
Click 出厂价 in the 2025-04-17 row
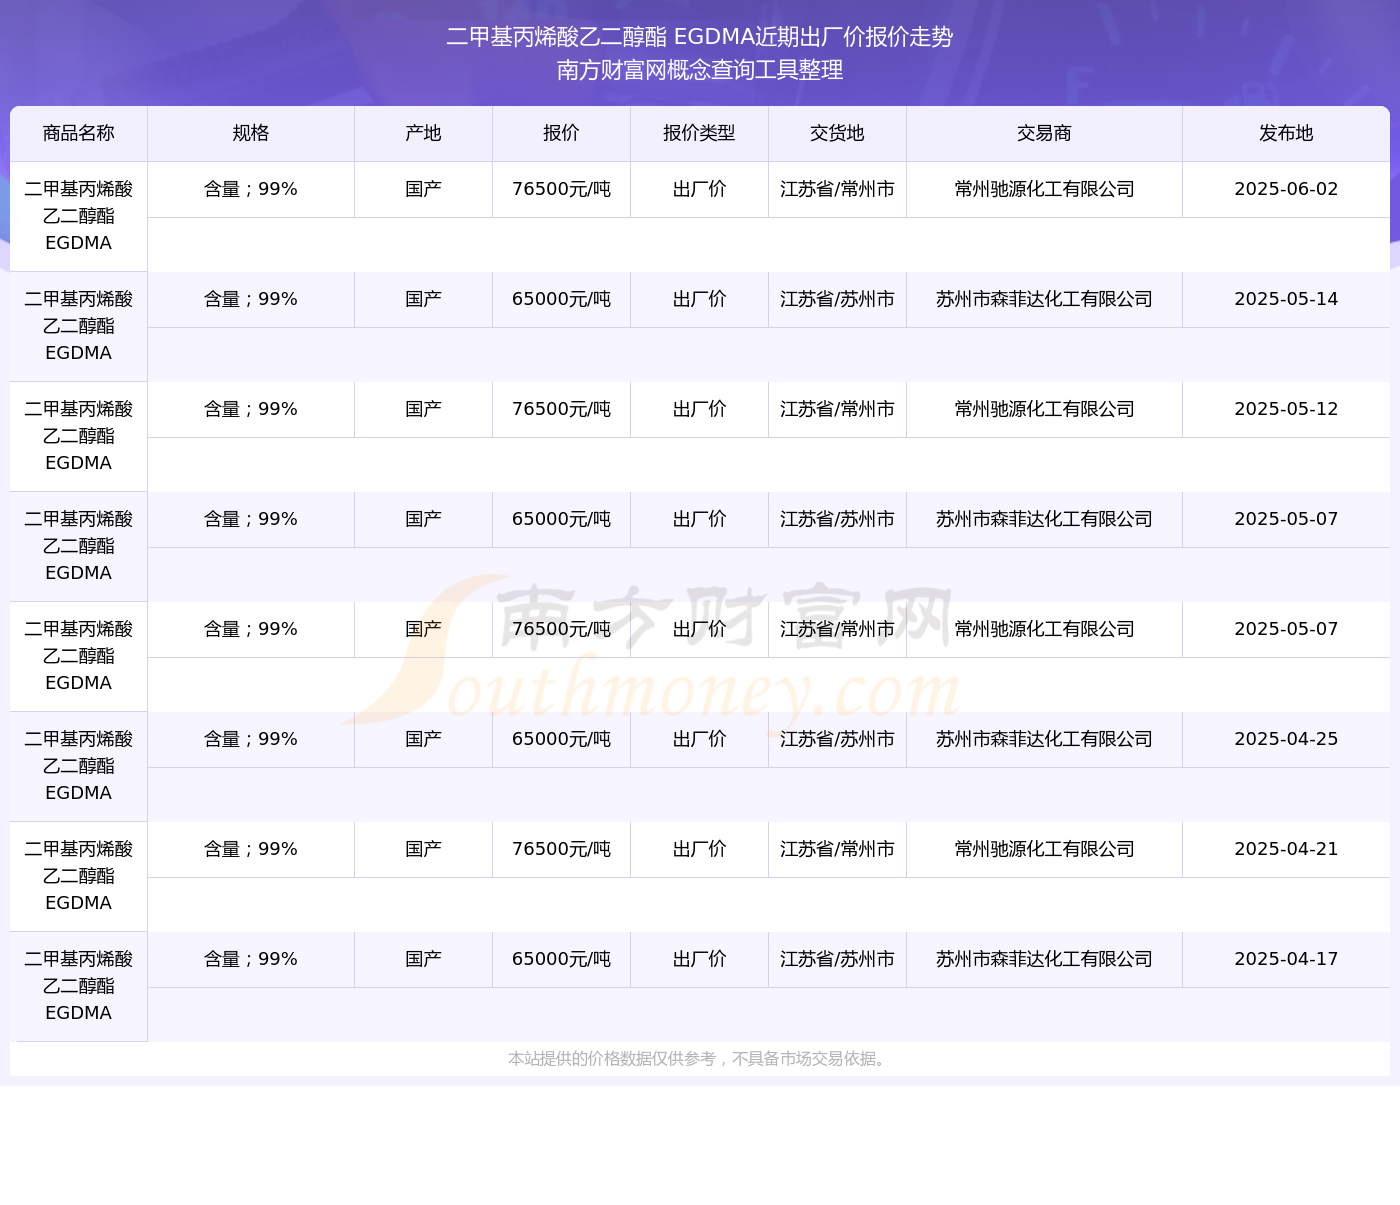[x=700, y=959]
